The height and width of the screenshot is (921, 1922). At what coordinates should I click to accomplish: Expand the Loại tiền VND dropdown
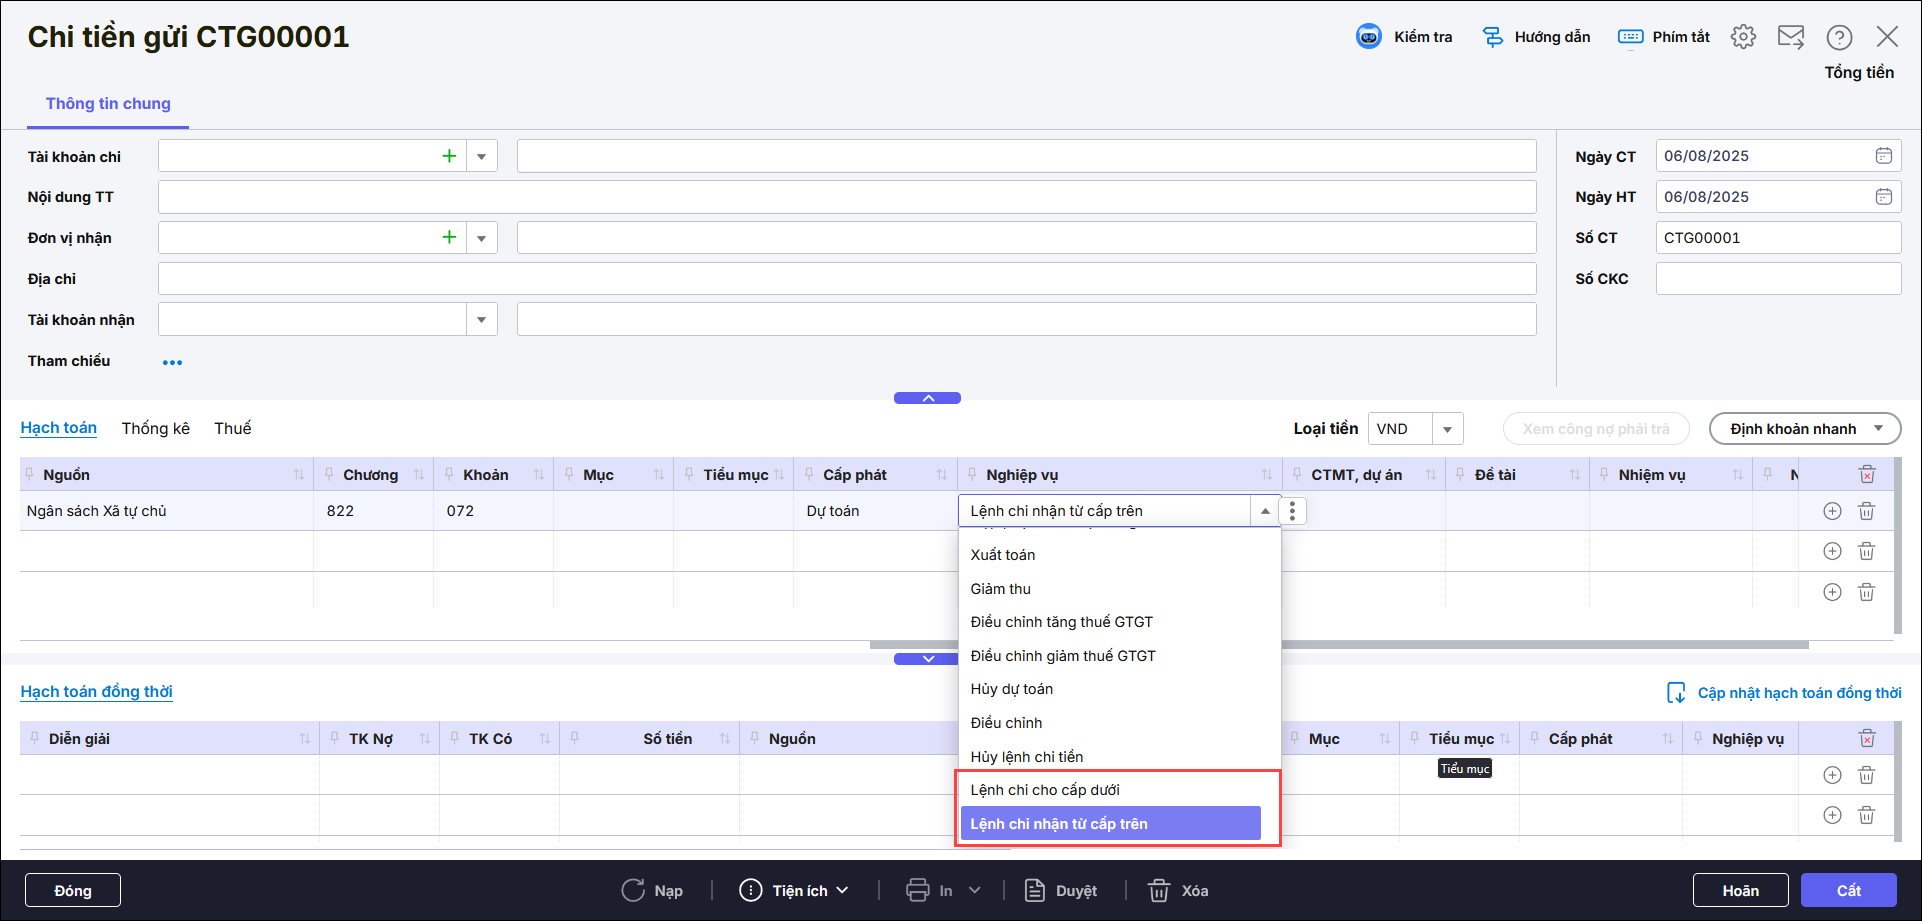[1447, 429]
